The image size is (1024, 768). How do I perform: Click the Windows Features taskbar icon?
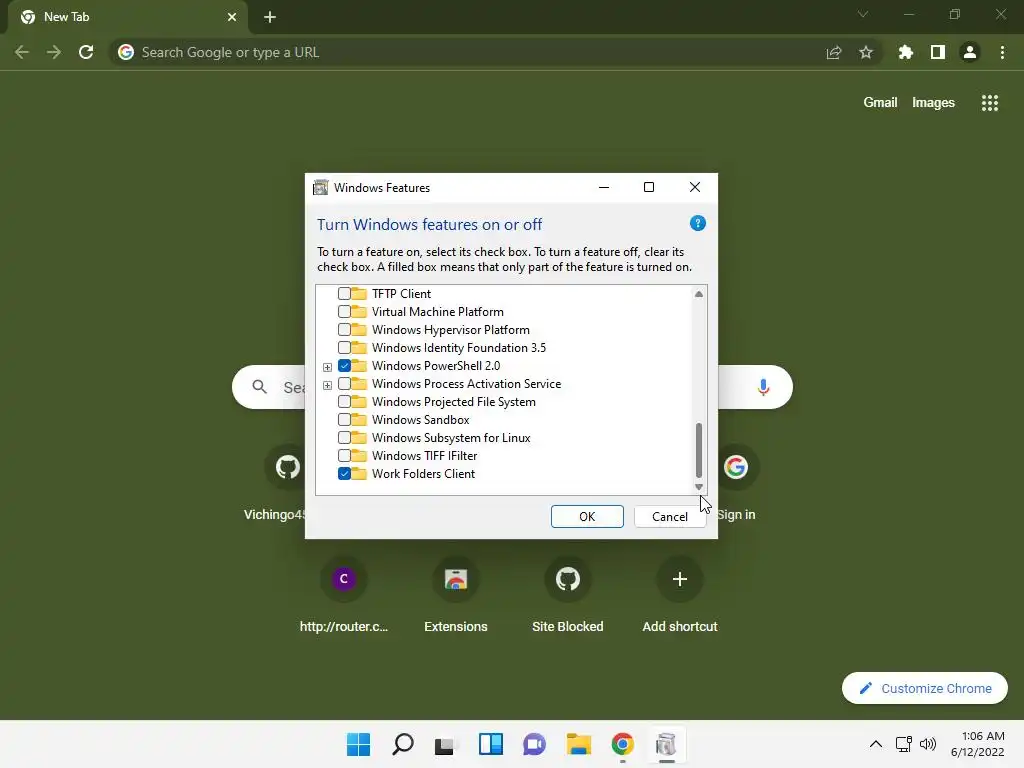(x=666, y=744)
